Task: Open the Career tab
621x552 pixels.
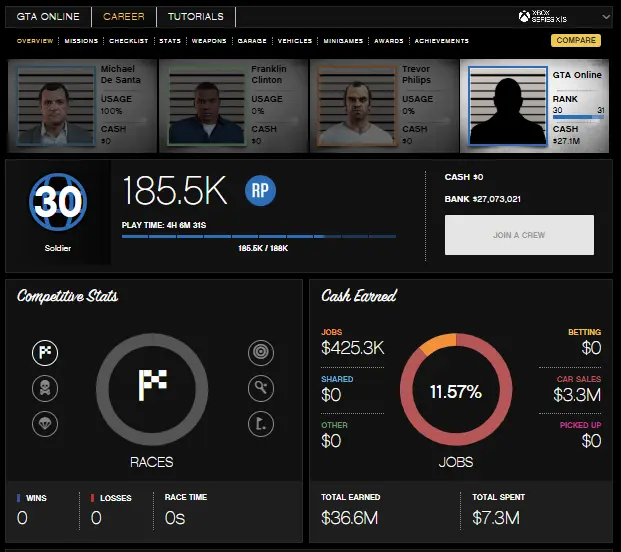Action: 124,17
